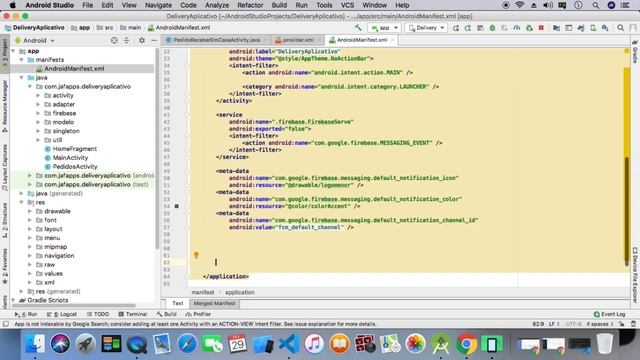This screenshot has height=360, width=640.
Task: Open Project panel settings gear
Action: [x=142, y=40]
